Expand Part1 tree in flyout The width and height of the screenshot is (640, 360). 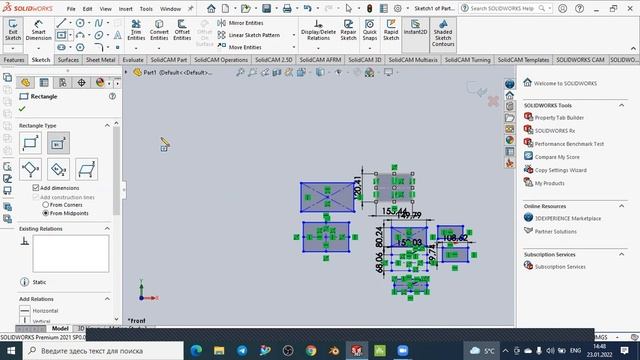[x=126, y=72]
